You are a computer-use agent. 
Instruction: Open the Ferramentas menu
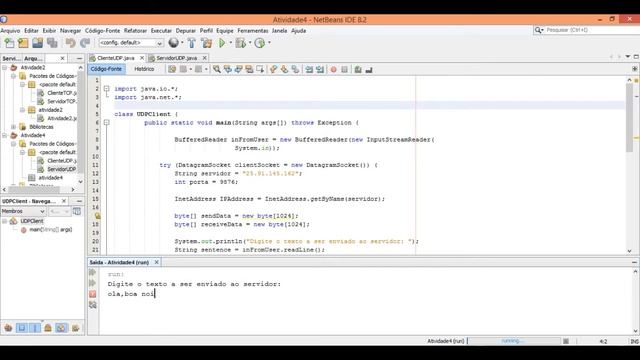point(253,31)
